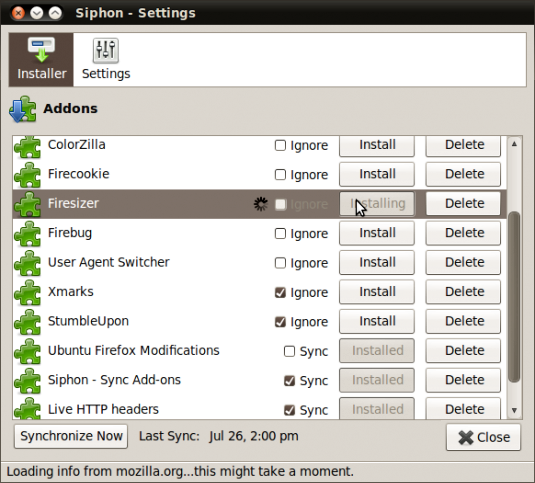Screen dimensions: 535x483
Task: Select the Firecookie addon name
Action: [78, 174]
